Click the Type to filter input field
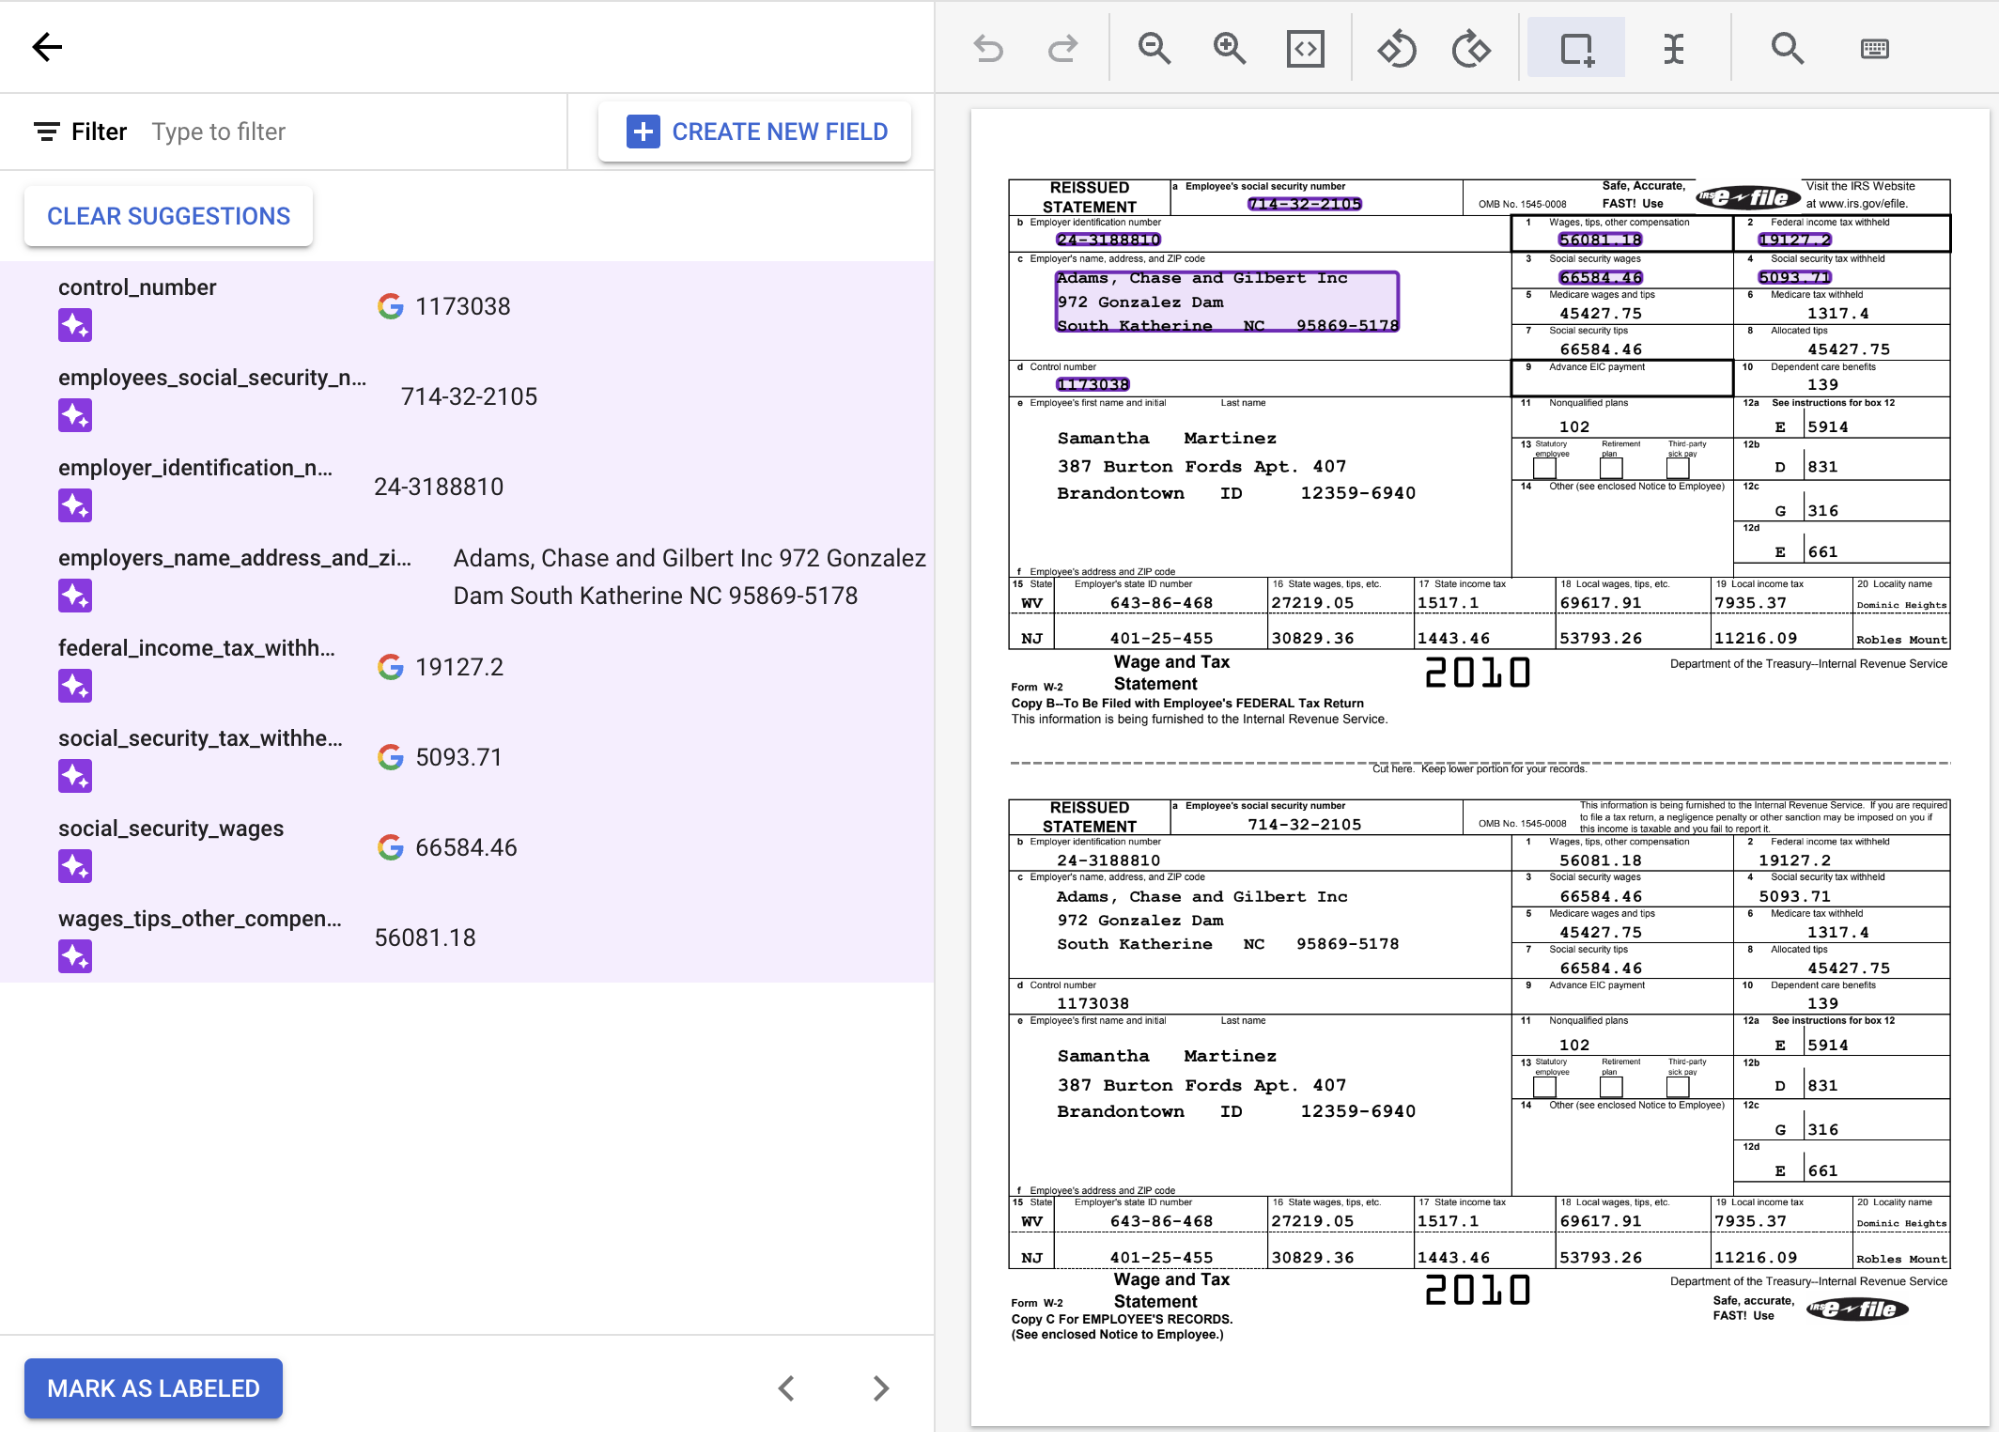Viewport: 1999px width, 1432px height. tap(280, 131)
